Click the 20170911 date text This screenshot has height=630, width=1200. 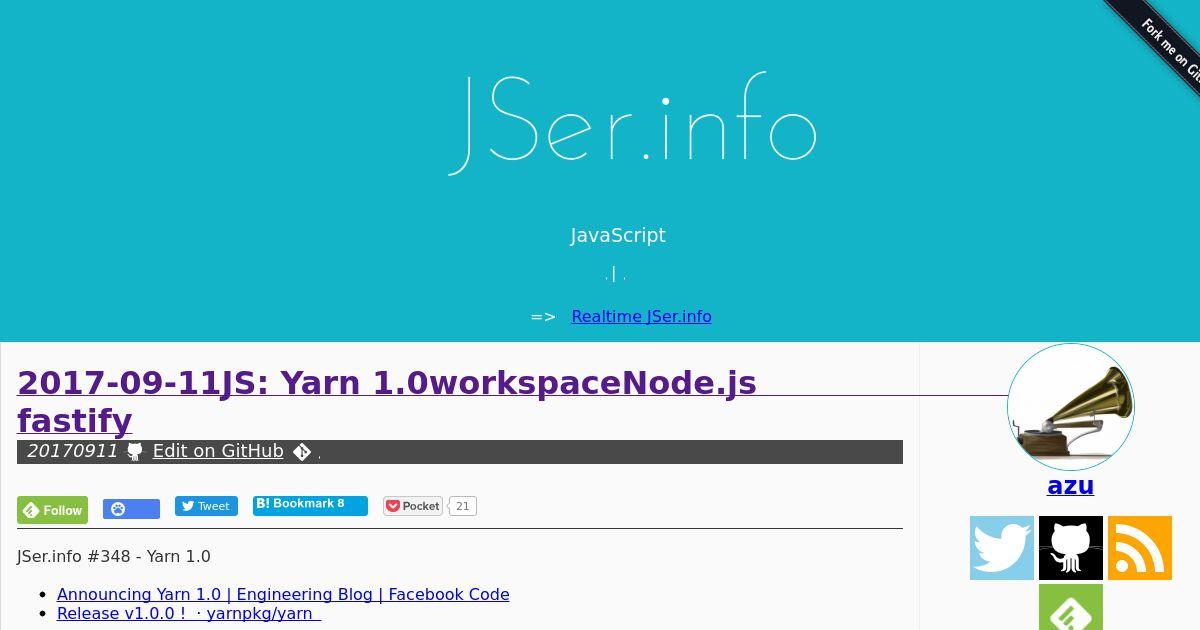click(x=72, y=451)
